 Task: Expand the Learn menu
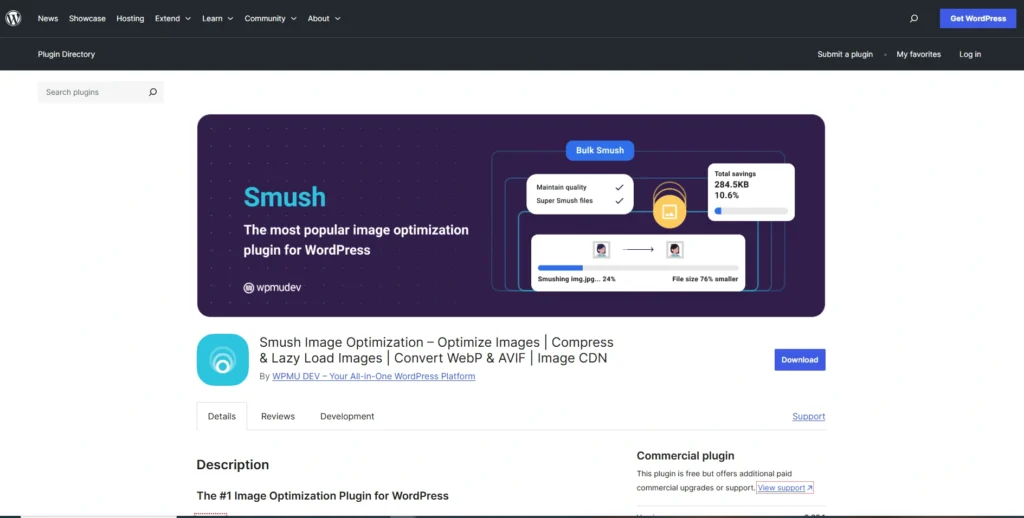[217, 18]
